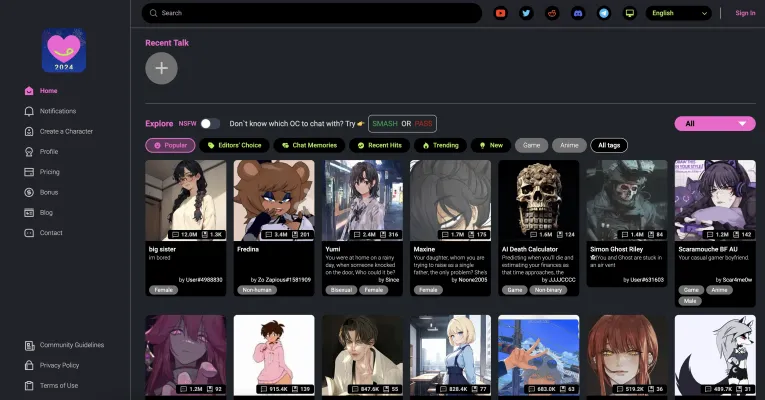Open the English language dropdown
This screenshot has width=765, height=400.
(679, 13)
